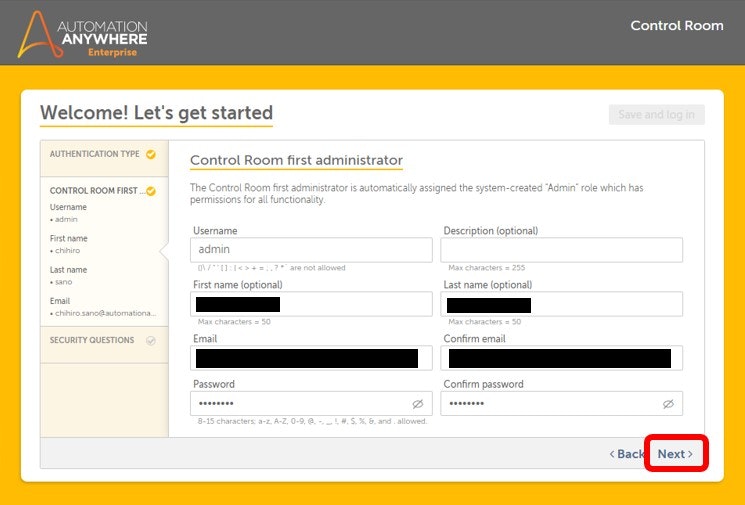745x505 pixels.
Task: Click the Control Room header text
Action: click(677, 26)
